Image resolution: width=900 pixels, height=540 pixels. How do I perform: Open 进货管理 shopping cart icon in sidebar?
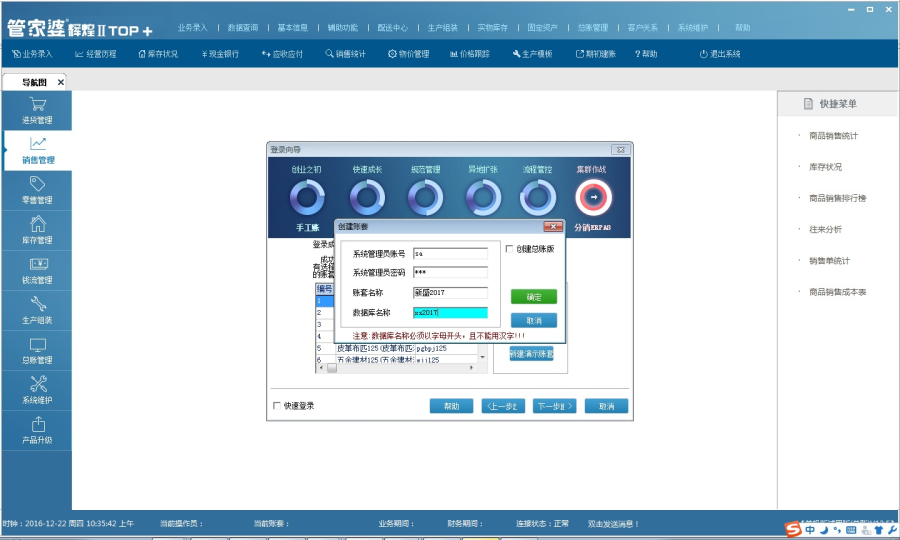point(37,105)
